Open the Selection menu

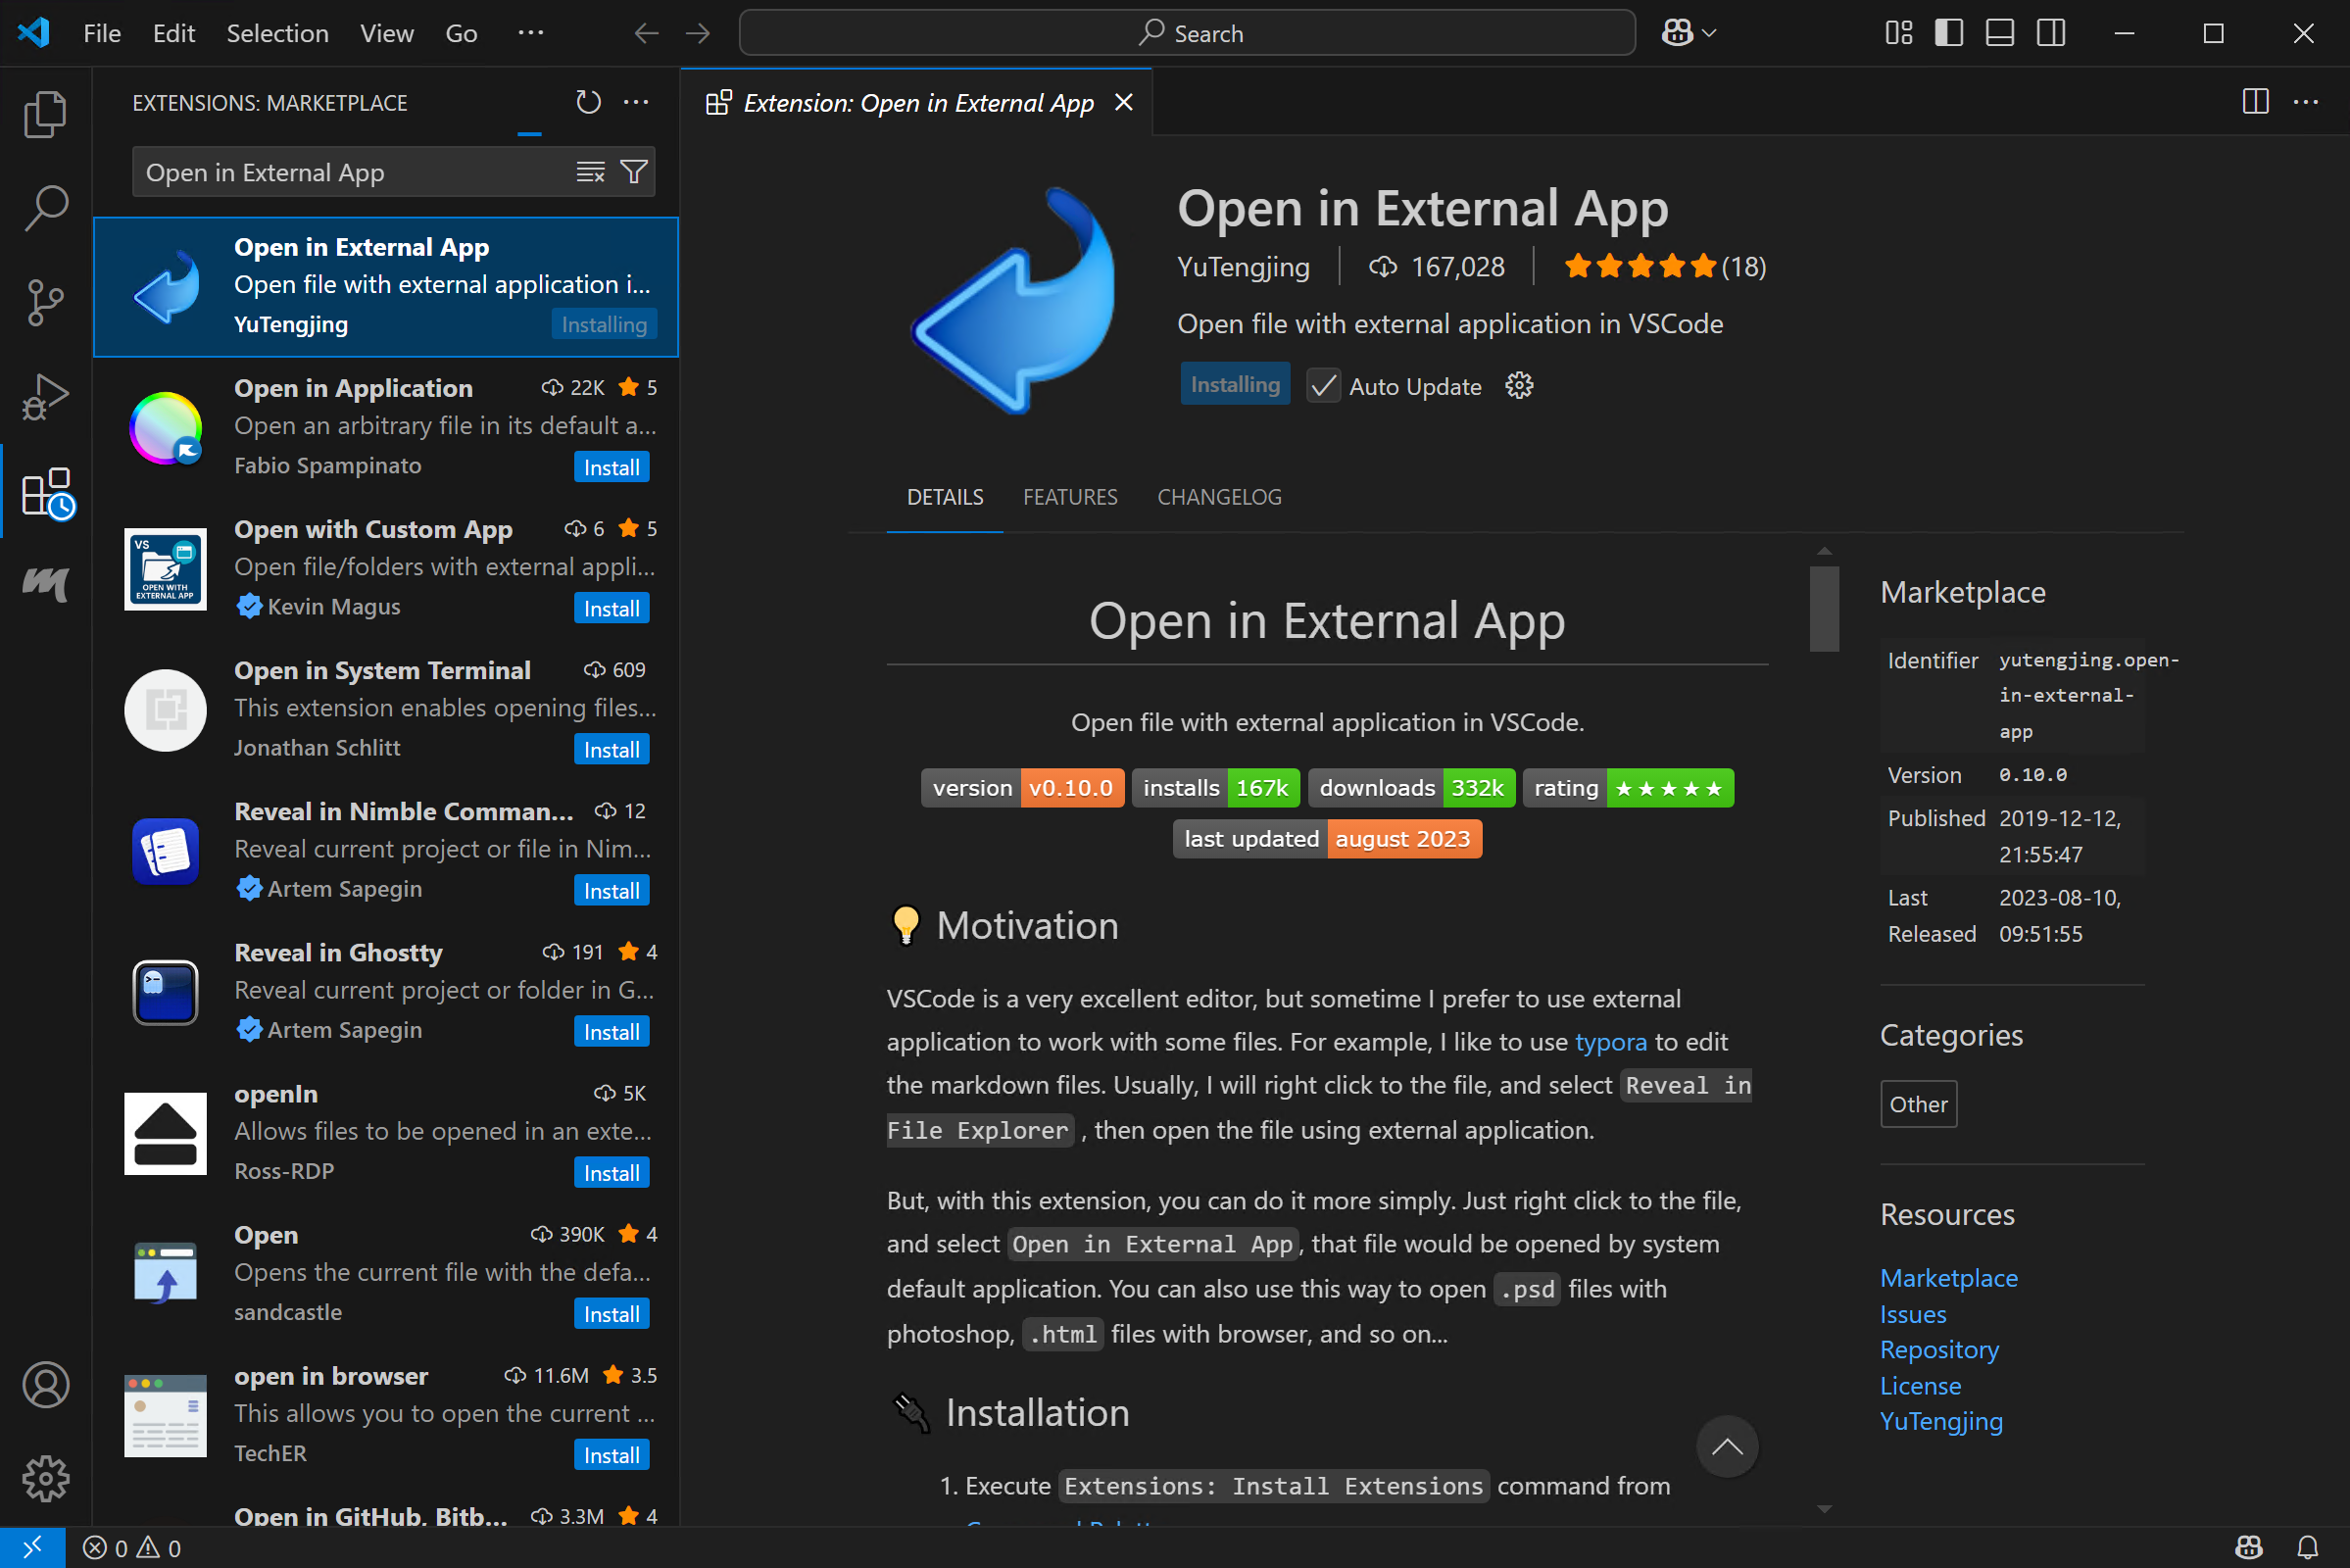[x=277, y=33]
